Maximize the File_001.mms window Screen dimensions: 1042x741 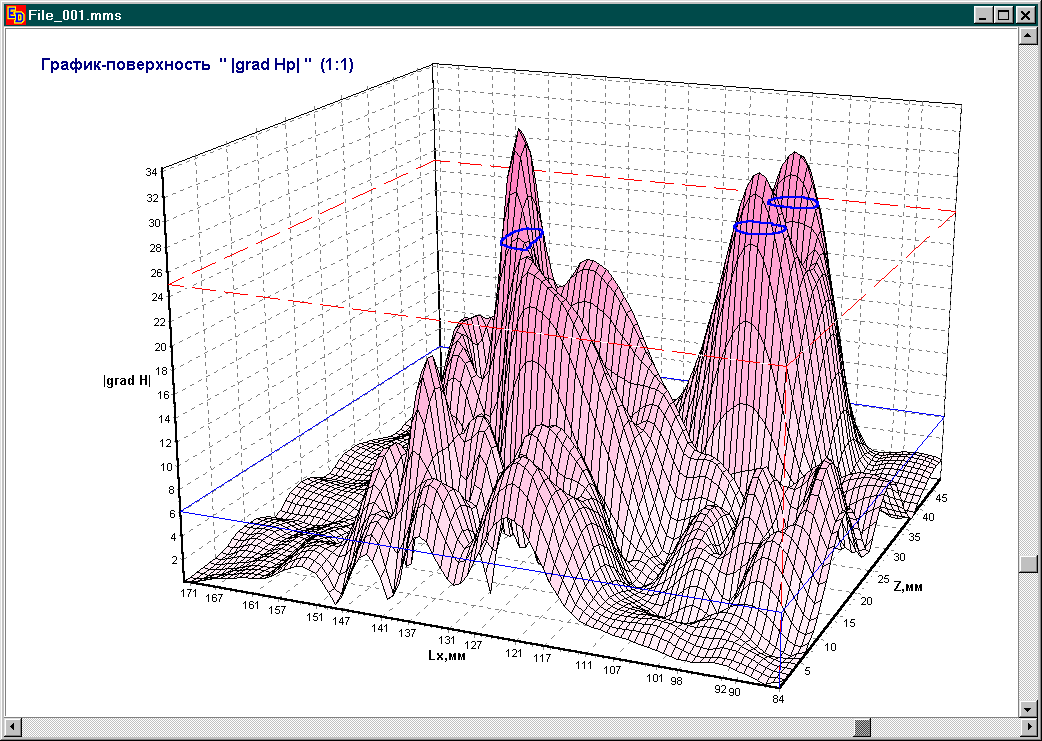click(1004, 15)
